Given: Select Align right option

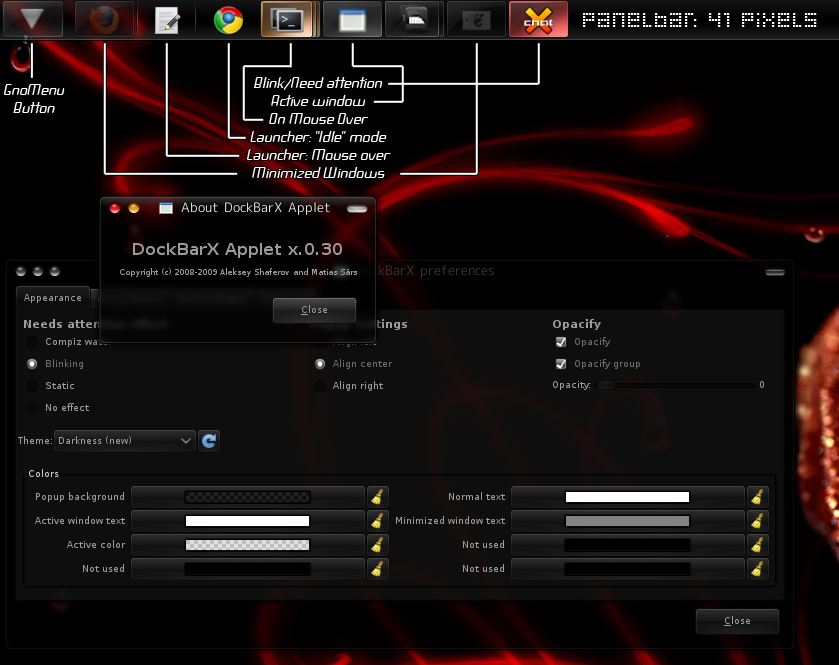Looking at the screenshot, I should point(320,386).
